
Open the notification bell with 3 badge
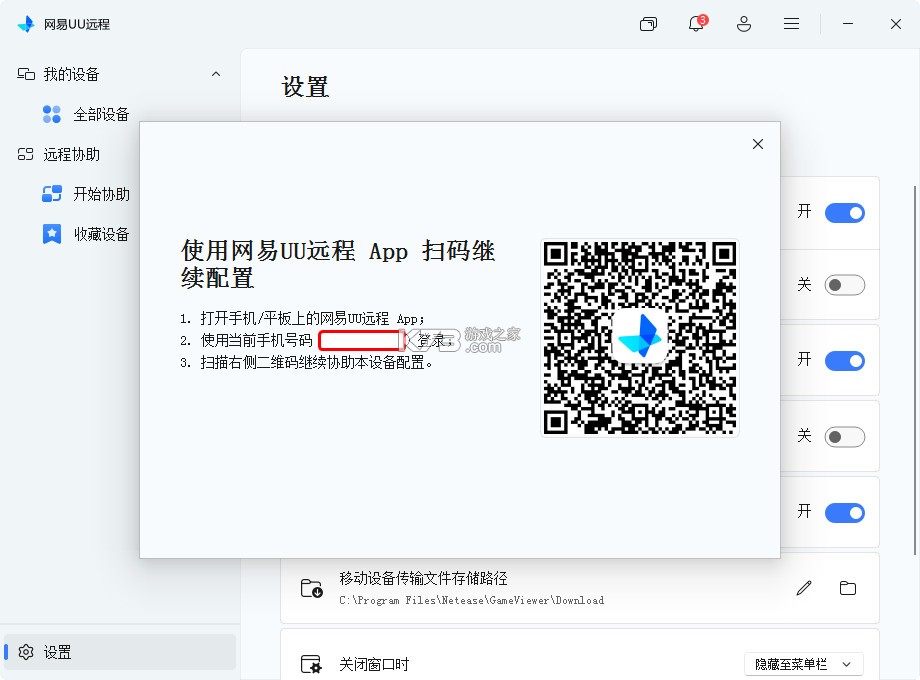coord(696,23)
